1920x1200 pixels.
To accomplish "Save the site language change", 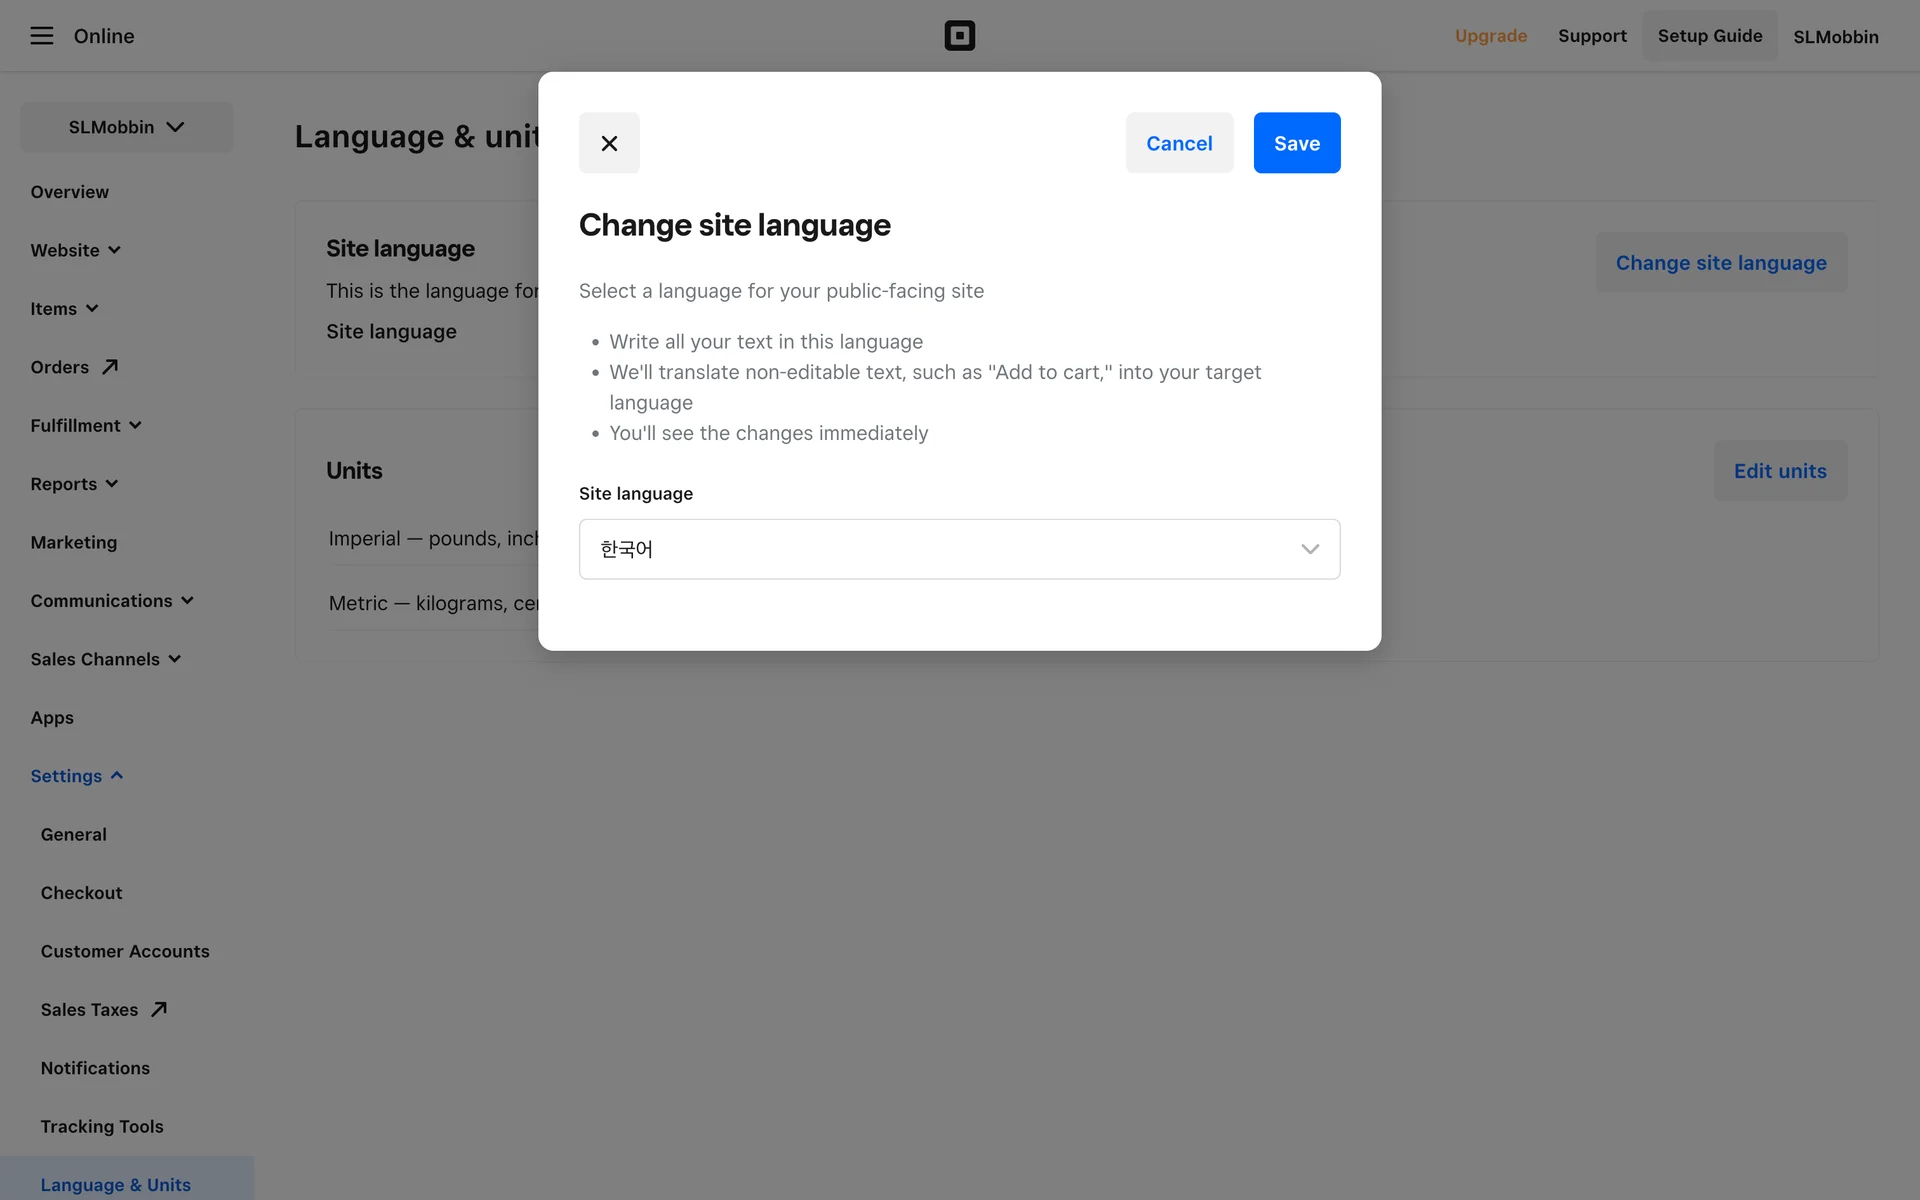I will click(x=1296, y=143).
